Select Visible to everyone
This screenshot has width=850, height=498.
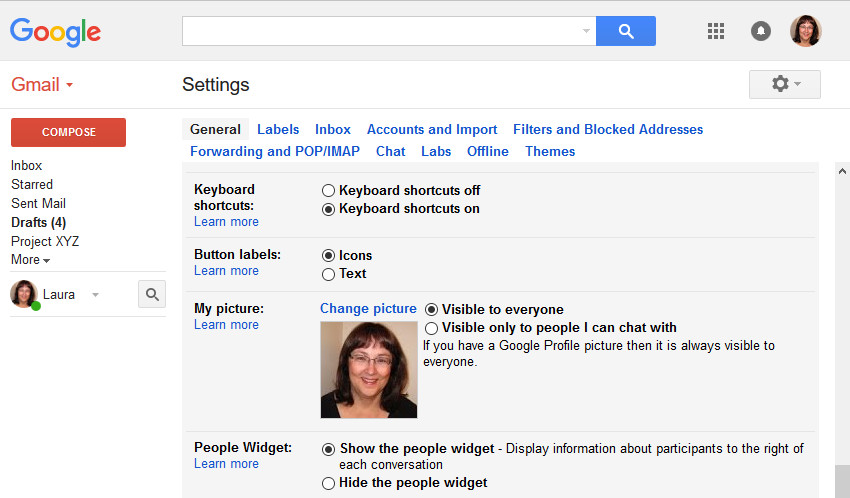pyautogui.click(x=431, y=309)
